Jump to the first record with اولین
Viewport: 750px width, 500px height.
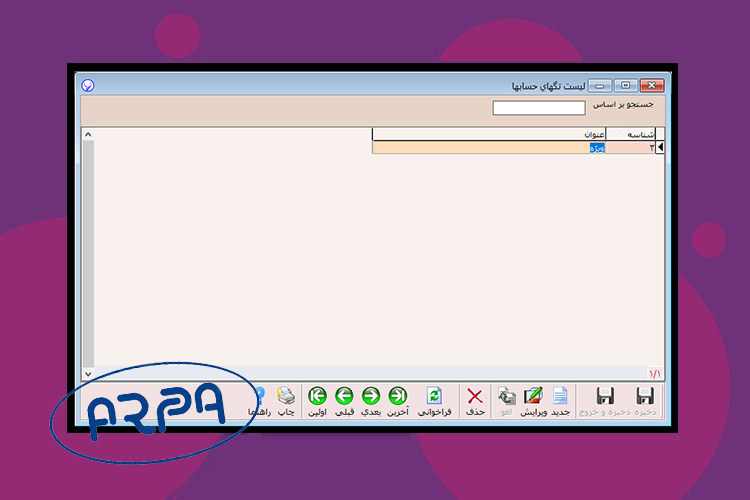click(317, 401)
